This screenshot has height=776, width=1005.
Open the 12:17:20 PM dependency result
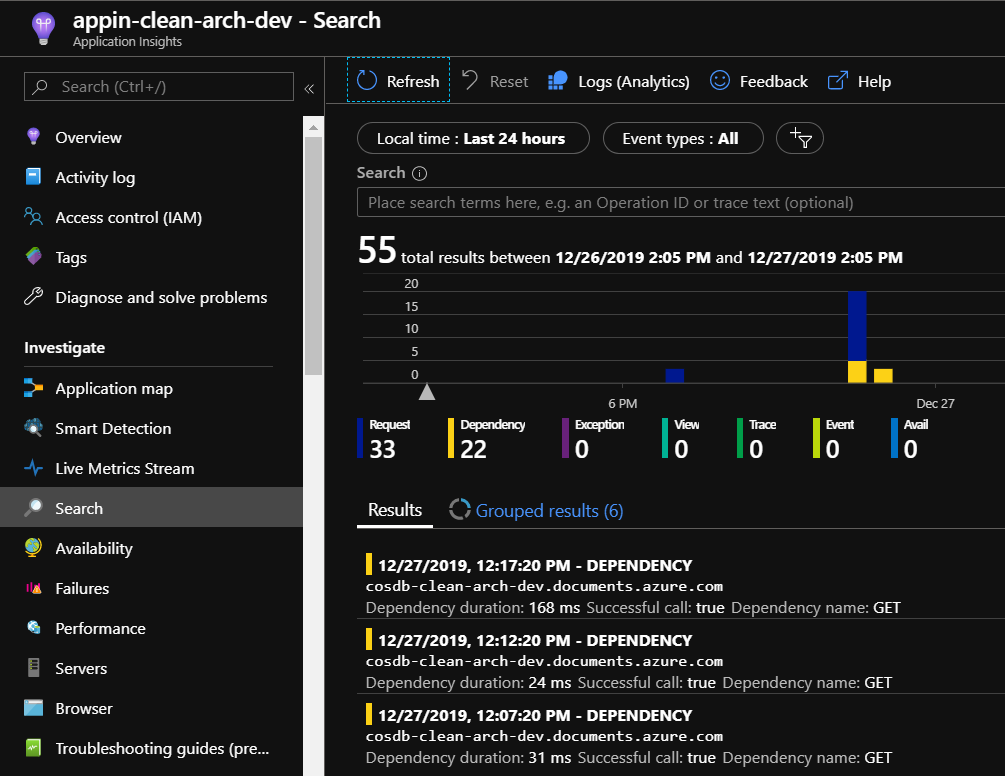click(681, 586)
